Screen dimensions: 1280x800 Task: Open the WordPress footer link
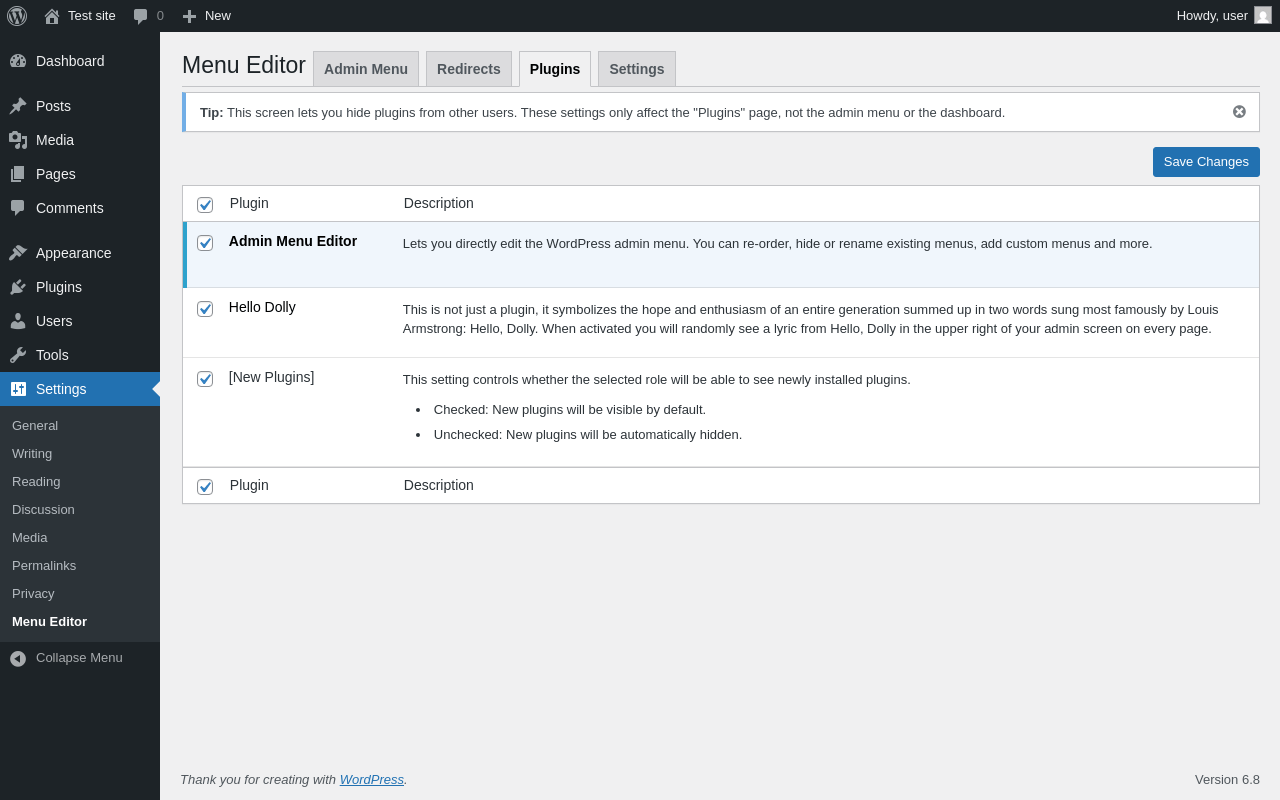click(x=371, y=780)
